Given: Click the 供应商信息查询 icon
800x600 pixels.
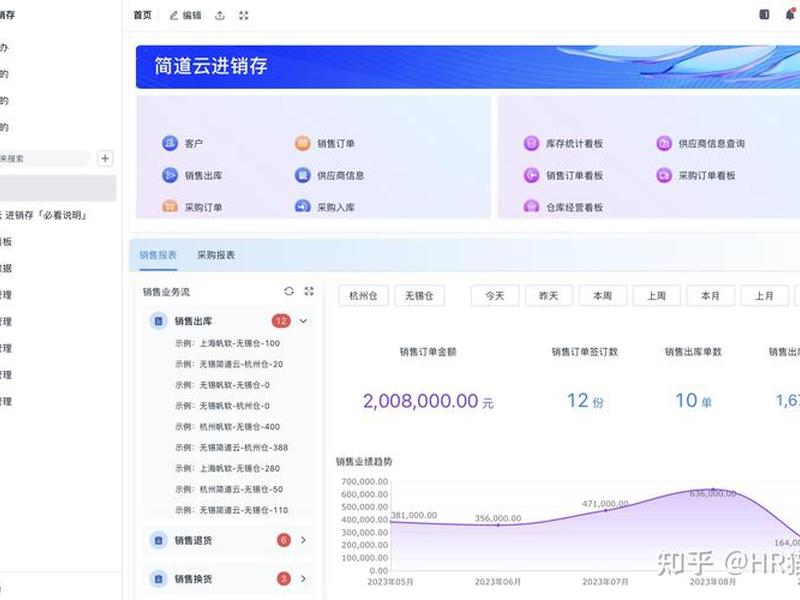Looking at the screenshot, I should [664, 143].
